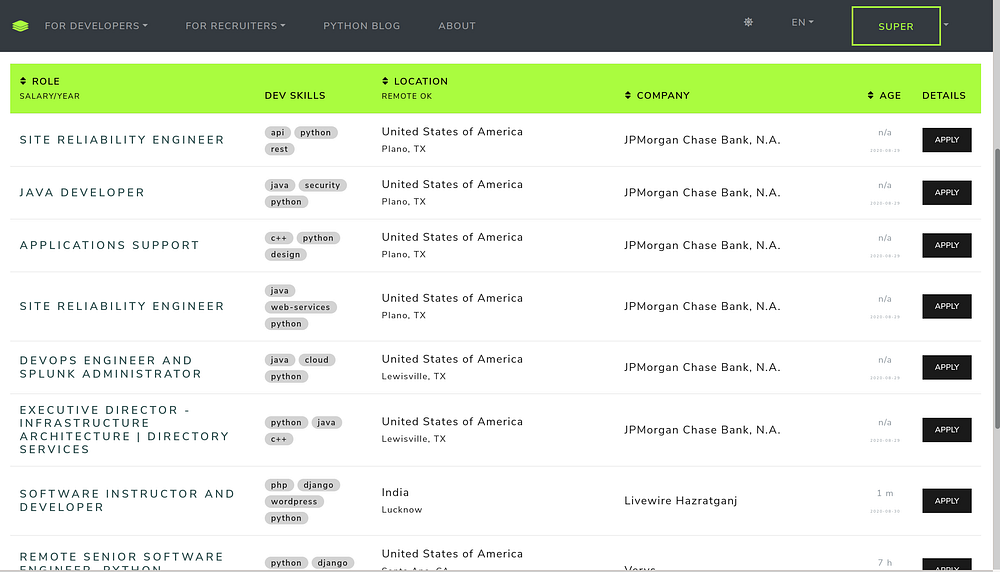Screen dimensions: 1000x572
Task: Expand the caret next to SUPER button
Action: click(x=946, y=25)
